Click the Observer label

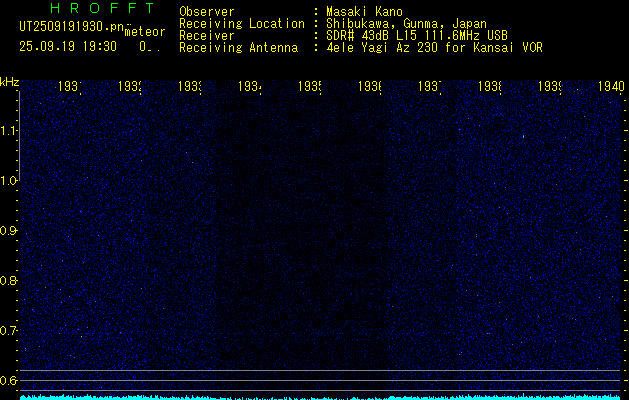click(207, 12)
